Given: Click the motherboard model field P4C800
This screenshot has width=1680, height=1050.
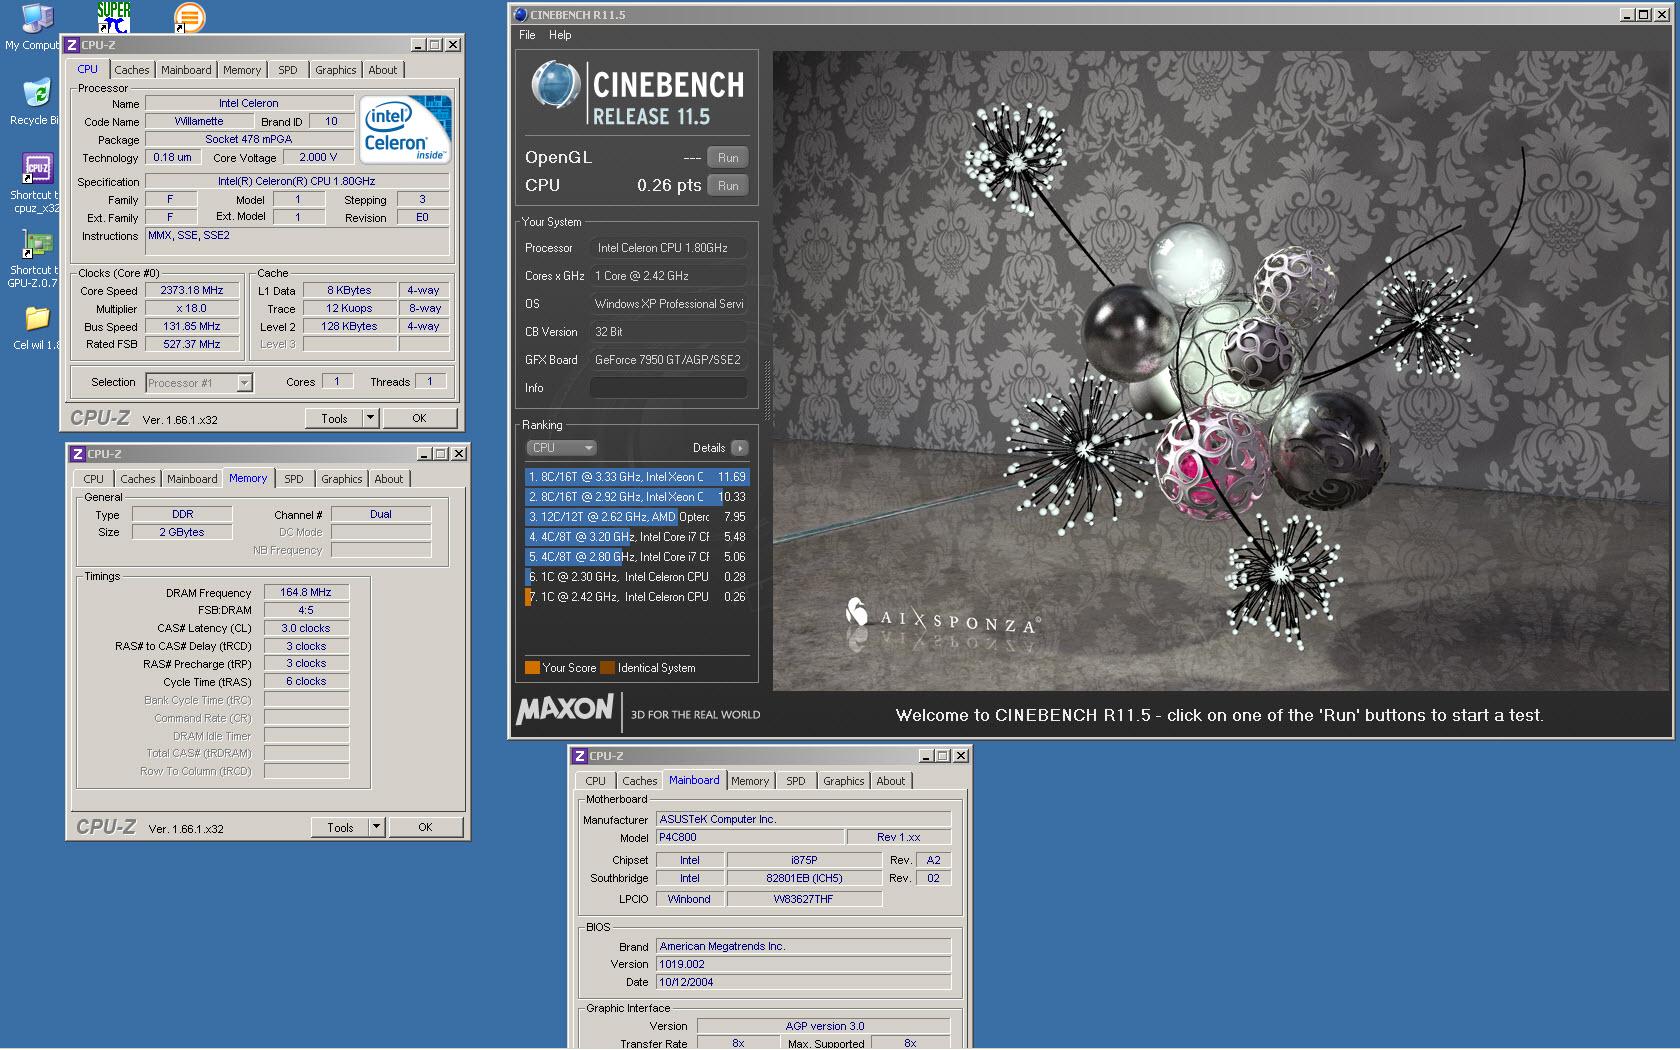Looking at the screenshot, I should pyautogui.click(x=749, y=837).
